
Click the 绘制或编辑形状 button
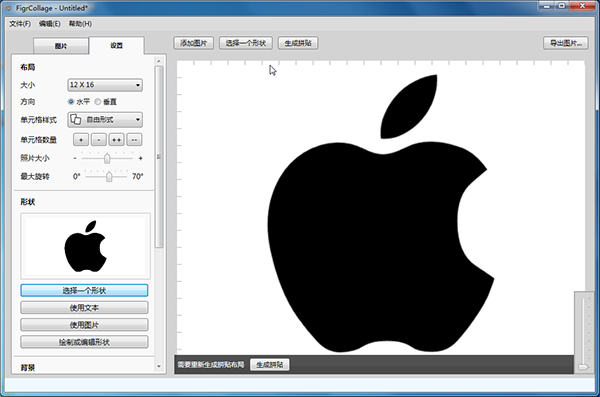(84, 342)
